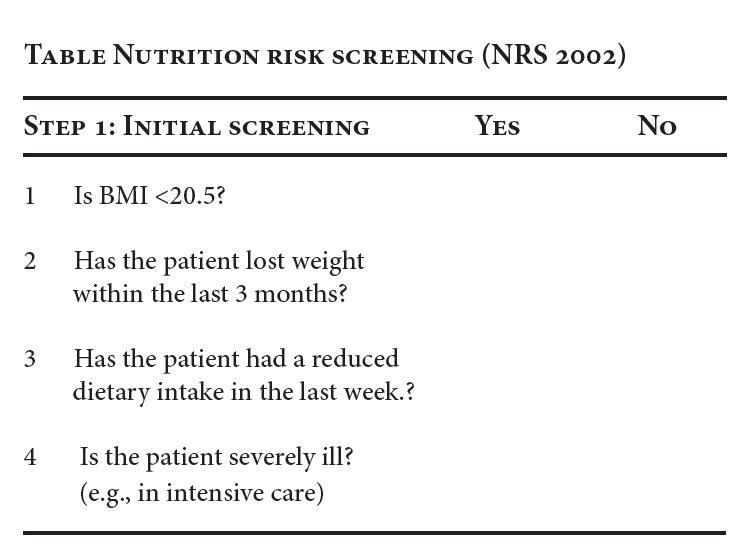
Task: Click row number 3
Action: 30,359
